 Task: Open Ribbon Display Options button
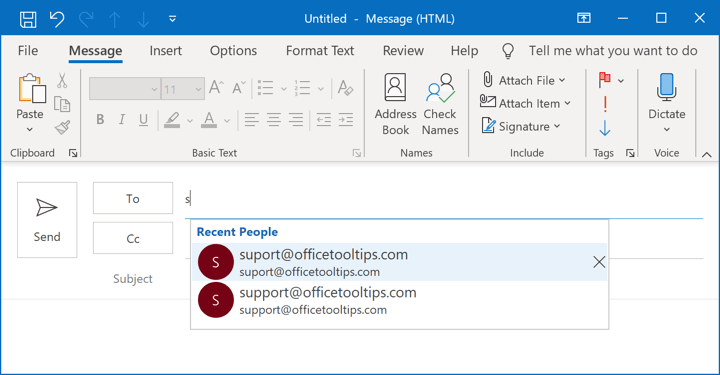click(x=584, y=18)
